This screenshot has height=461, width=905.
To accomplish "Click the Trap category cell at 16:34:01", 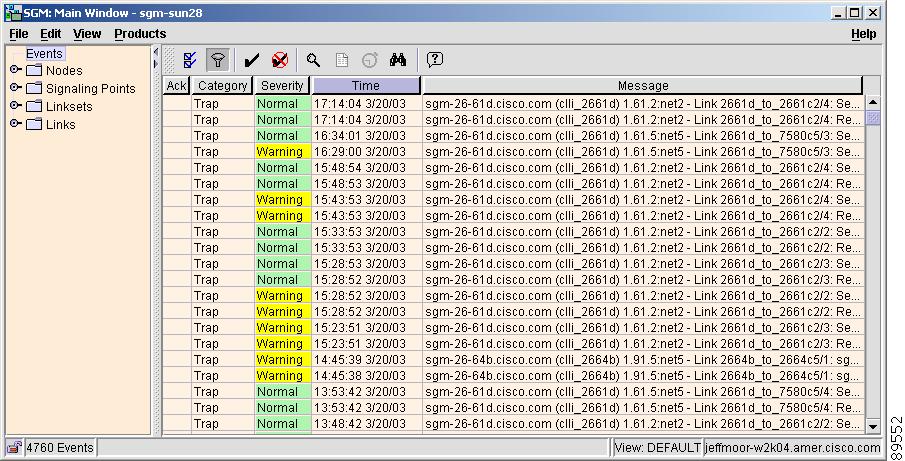I will pyautogui.click(x=223, y=136).
